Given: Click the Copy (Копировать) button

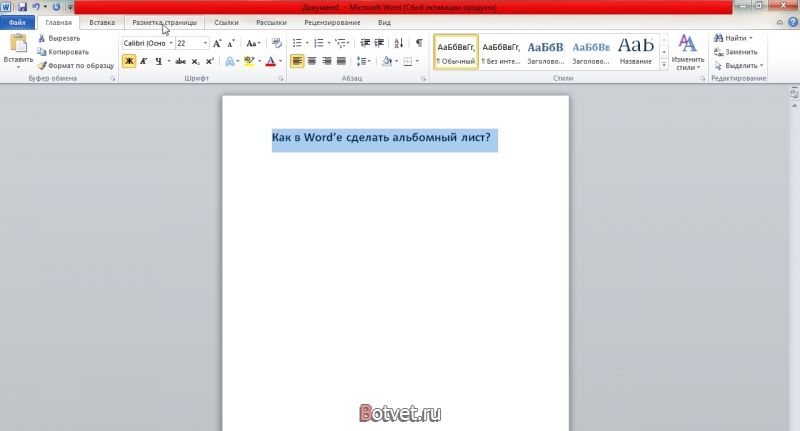Looking at the screenshot, I should pyautogui.click(x=63, y=52).
